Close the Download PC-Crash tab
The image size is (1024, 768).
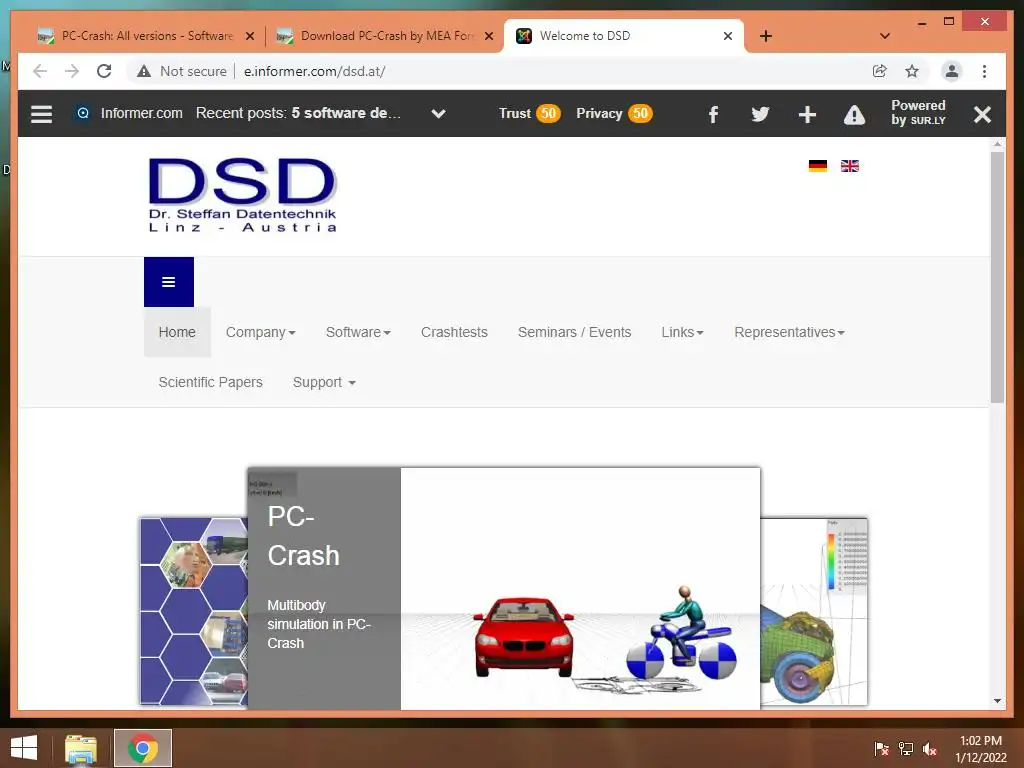[x=488, y=37]
